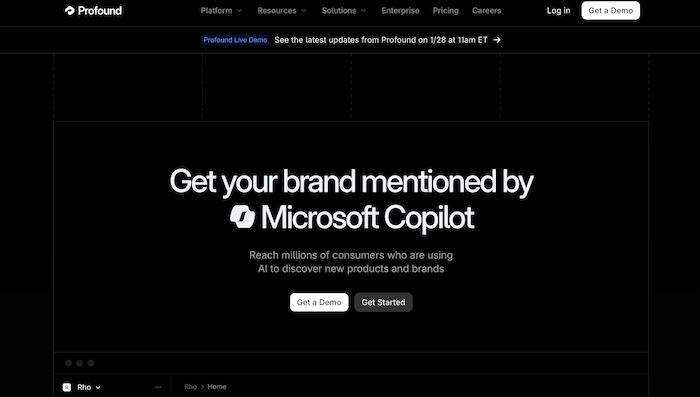Click the arrow icon in the announcement banner
Image resolution: width=700 pixels, height=397 pixels.
click(497, 40)
